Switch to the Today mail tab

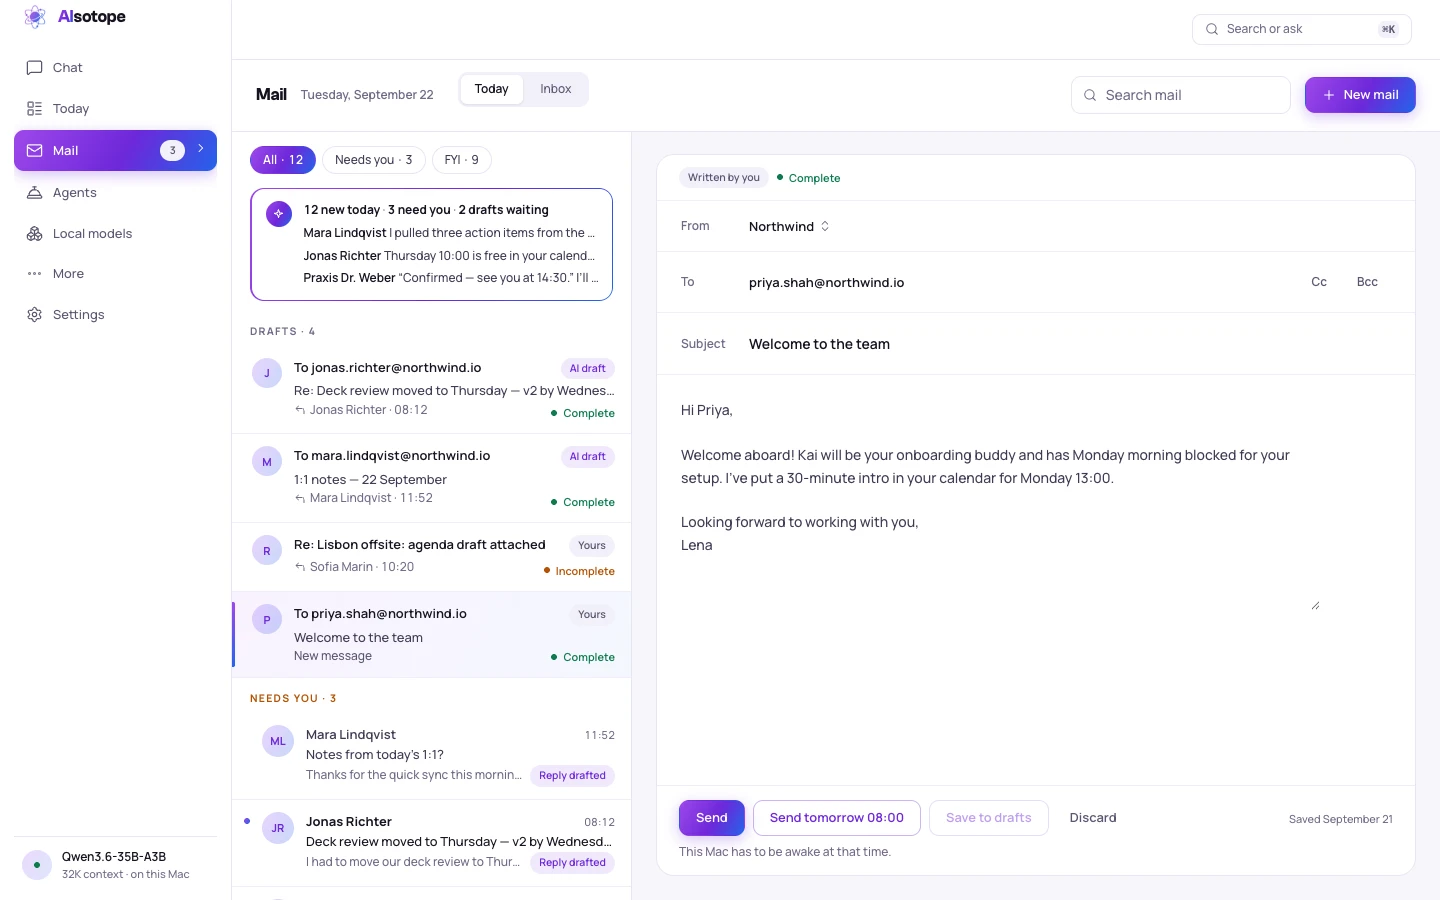(x=491, y=89)
